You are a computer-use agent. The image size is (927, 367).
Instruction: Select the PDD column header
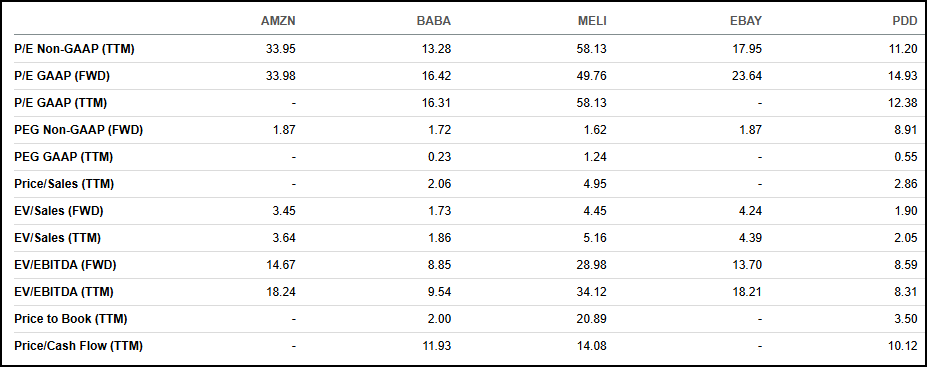click(905, 21)
